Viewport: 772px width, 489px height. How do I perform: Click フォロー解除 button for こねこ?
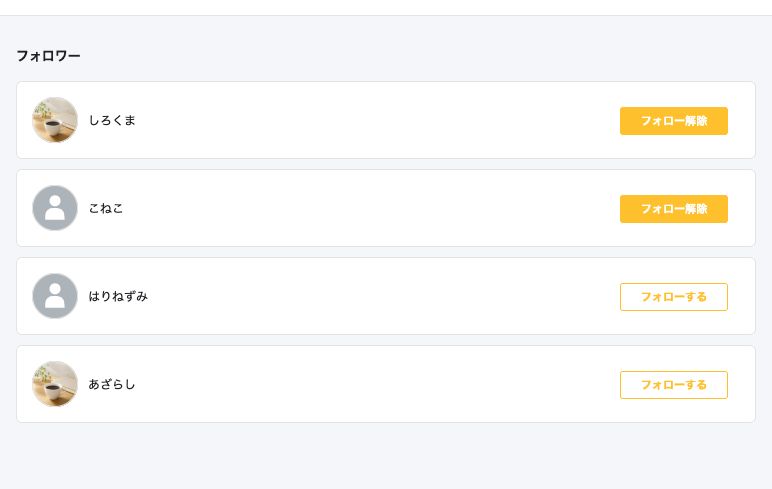pyautogui.click(x=674, y=209)
